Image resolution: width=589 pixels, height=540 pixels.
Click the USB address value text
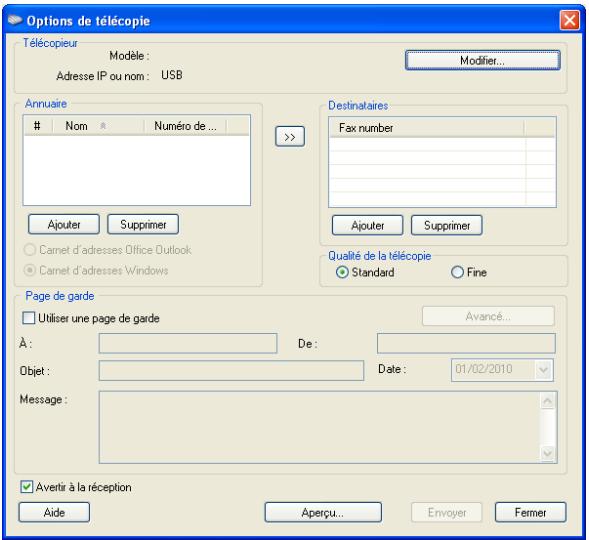(172, 75)
